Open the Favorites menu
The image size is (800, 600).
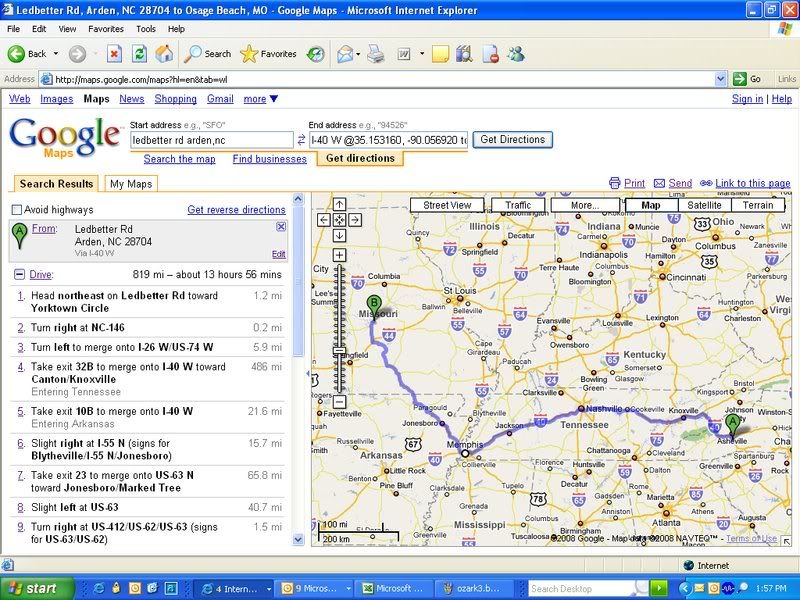click(106, 29)
